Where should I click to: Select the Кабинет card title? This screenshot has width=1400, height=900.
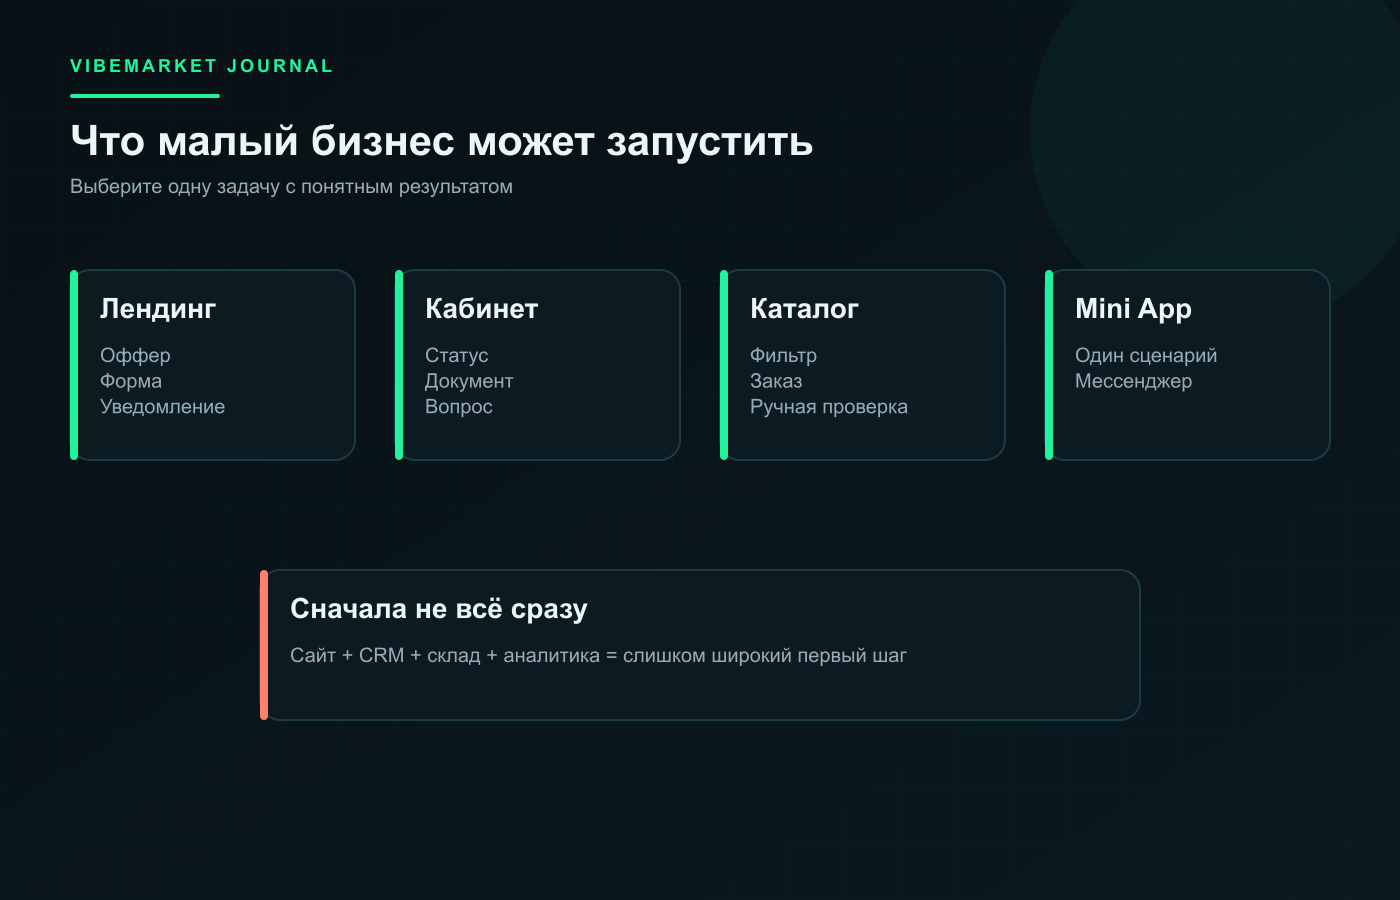(x=482, y=309)
